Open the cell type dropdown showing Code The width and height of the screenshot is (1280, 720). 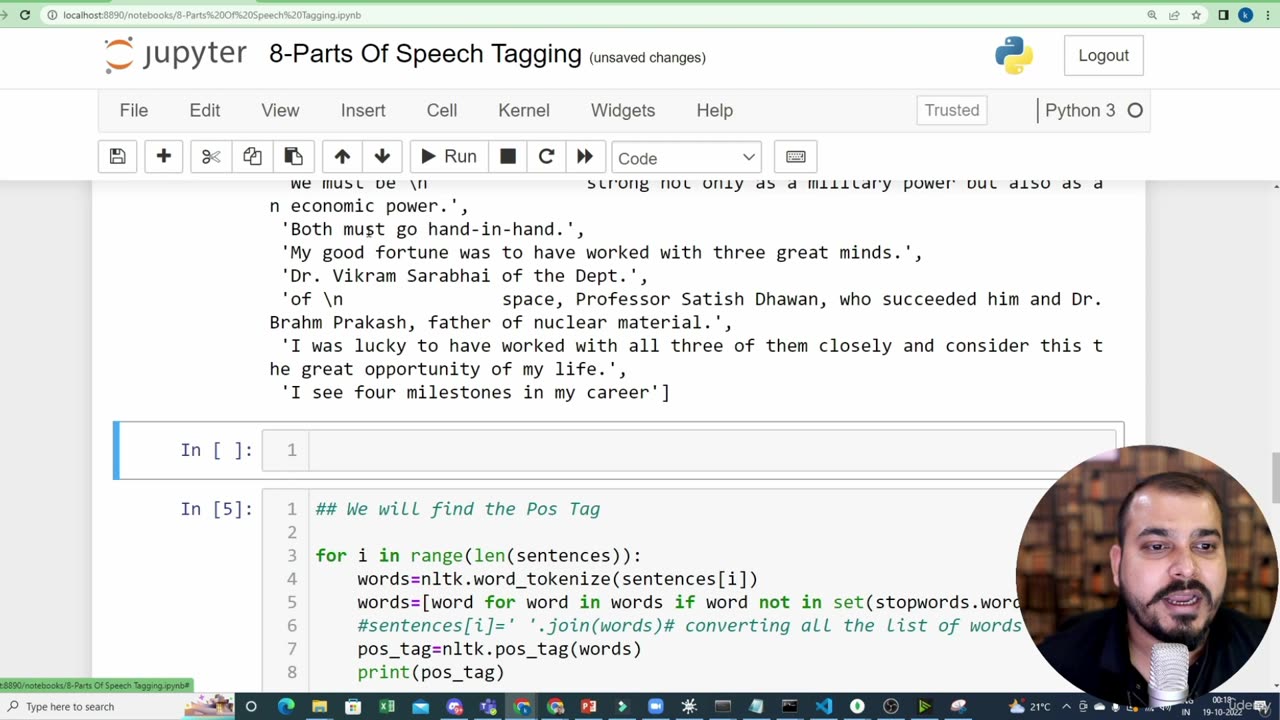(x=686, y=158)
